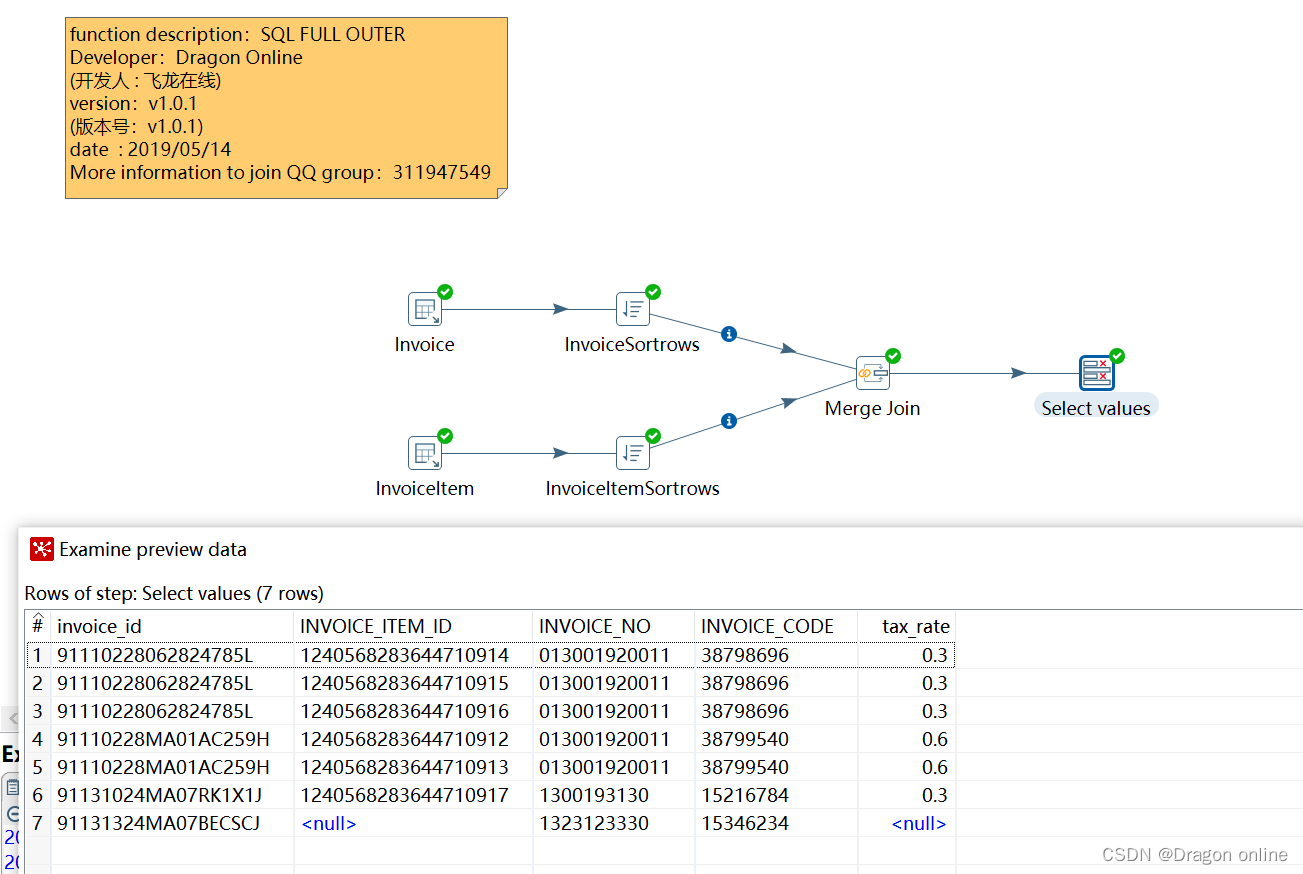Screen dimensions: 1303x874
Task: Click the null INVOICE_ITEM_ID cell in row 7
Action: (413, 823)
